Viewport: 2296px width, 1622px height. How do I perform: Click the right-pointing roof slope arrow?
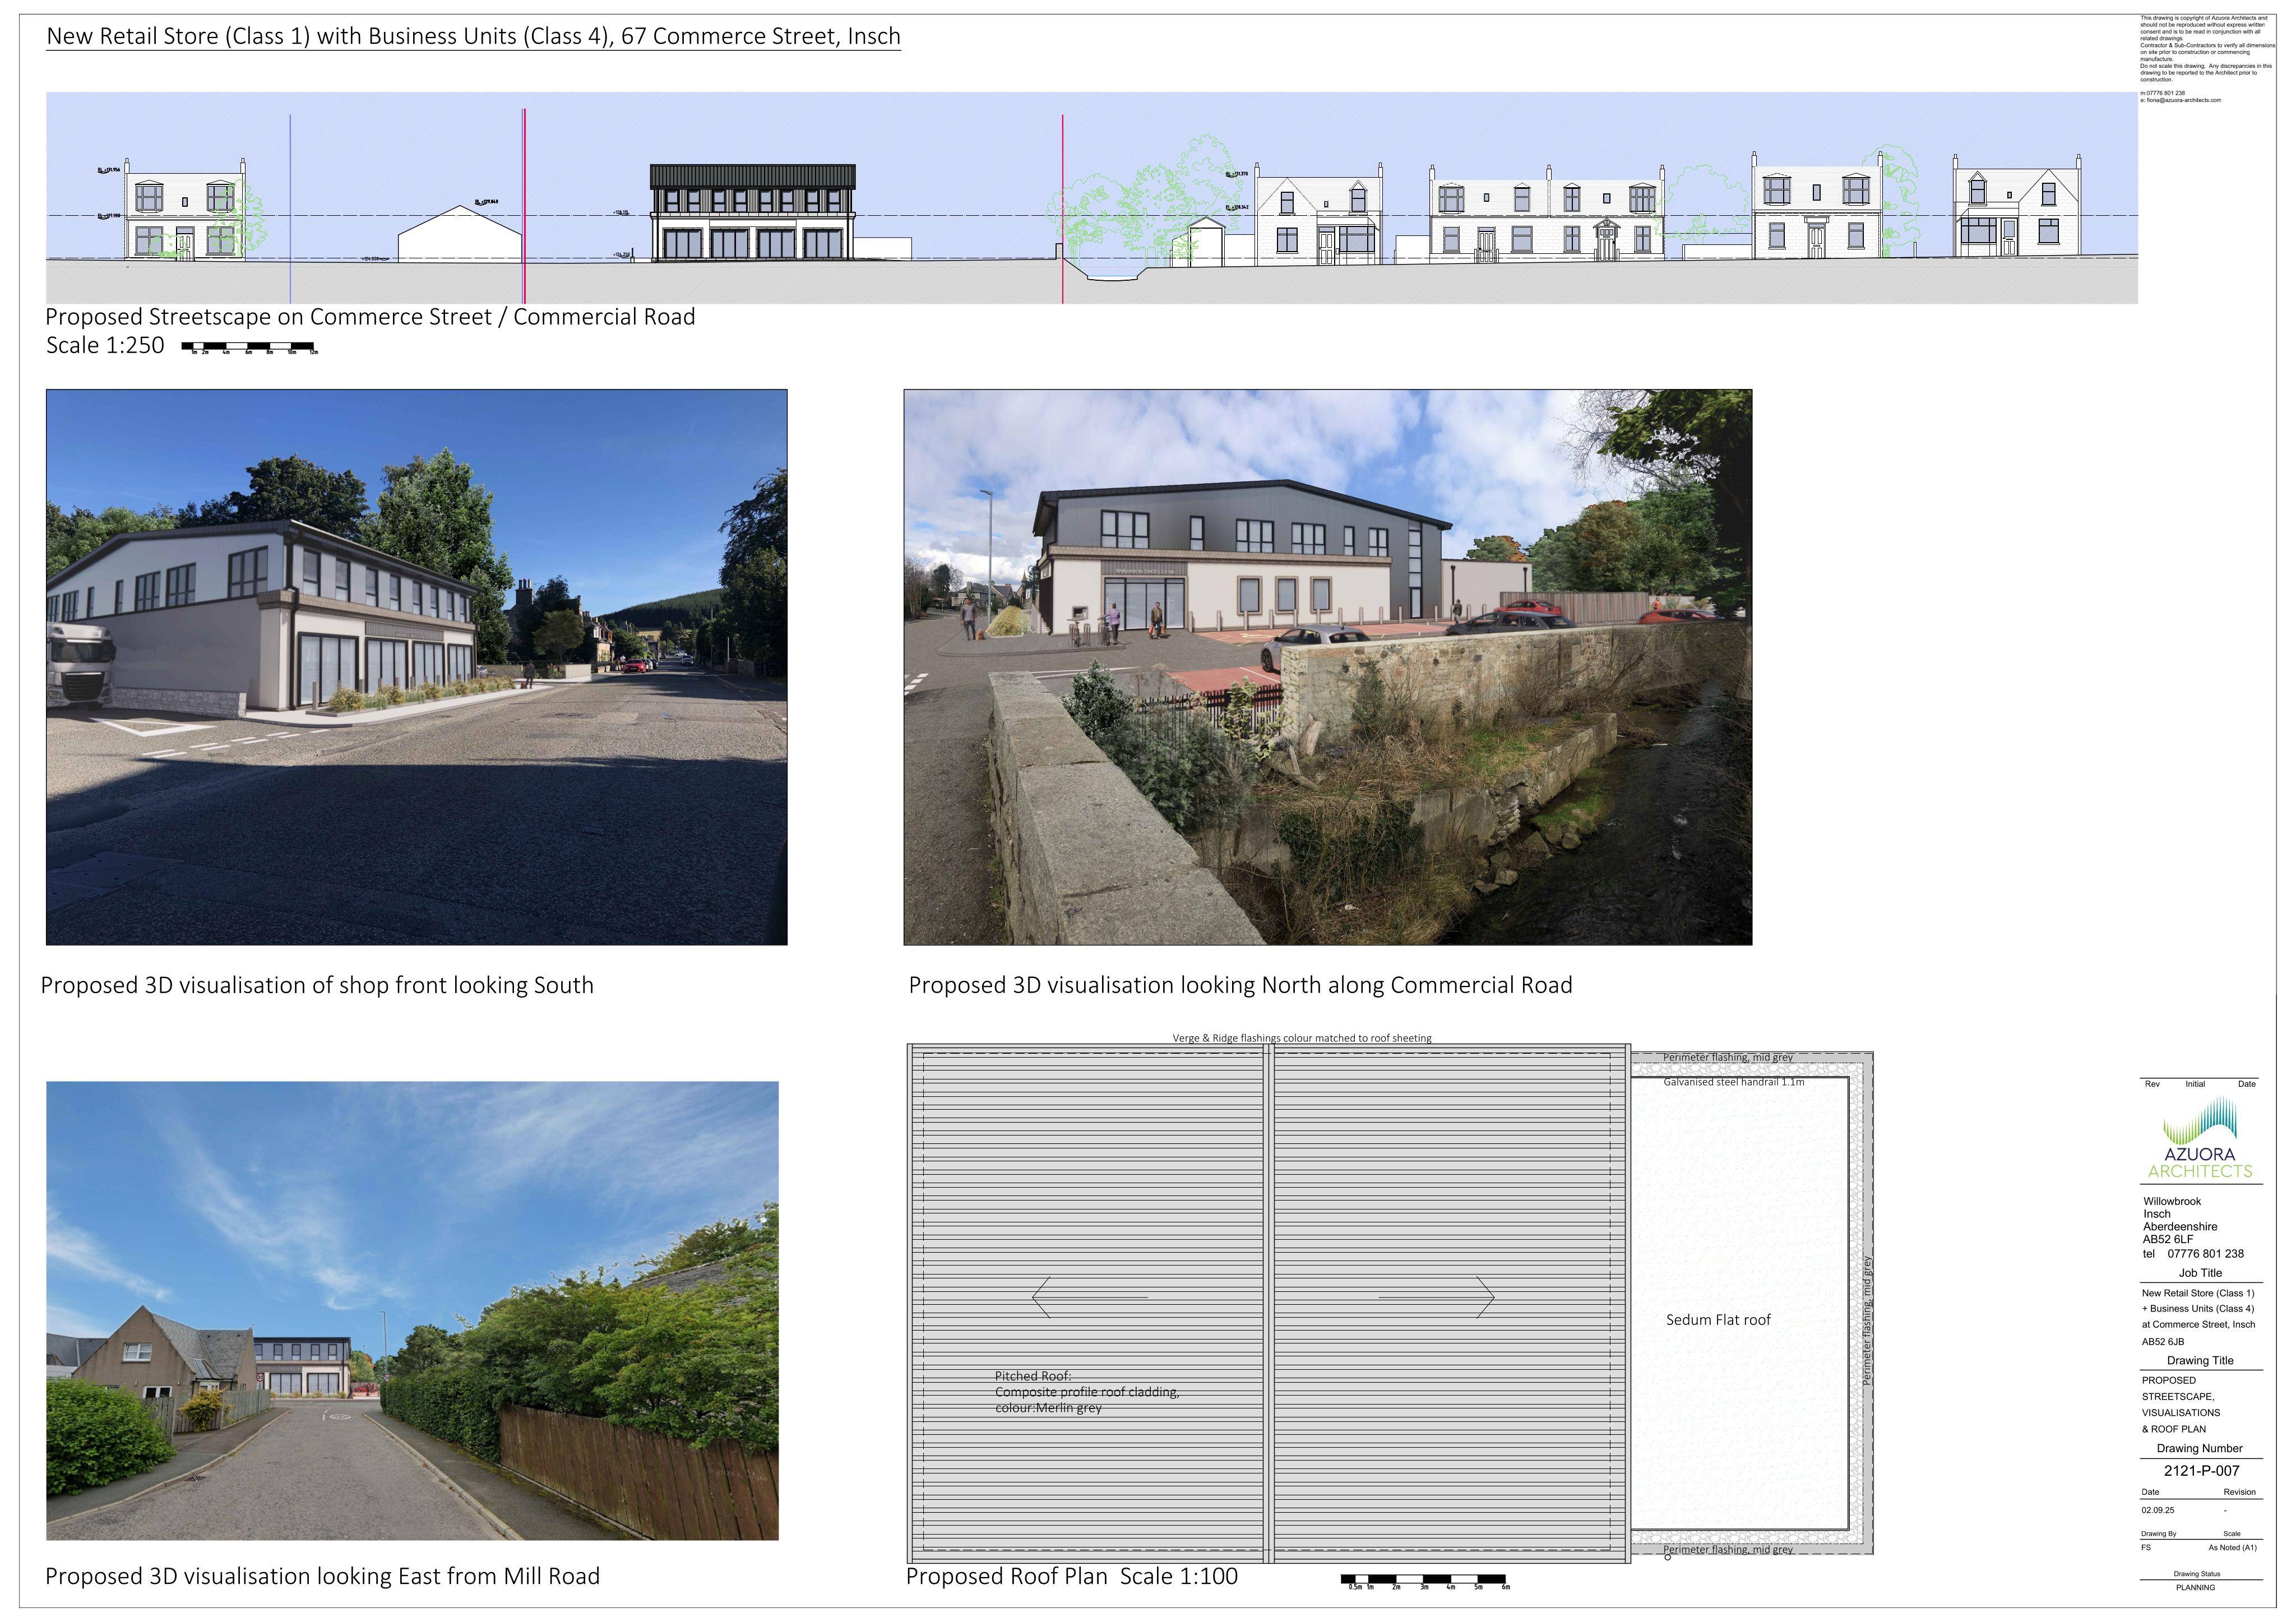pyautogui.click(x=1436, y=1297)
